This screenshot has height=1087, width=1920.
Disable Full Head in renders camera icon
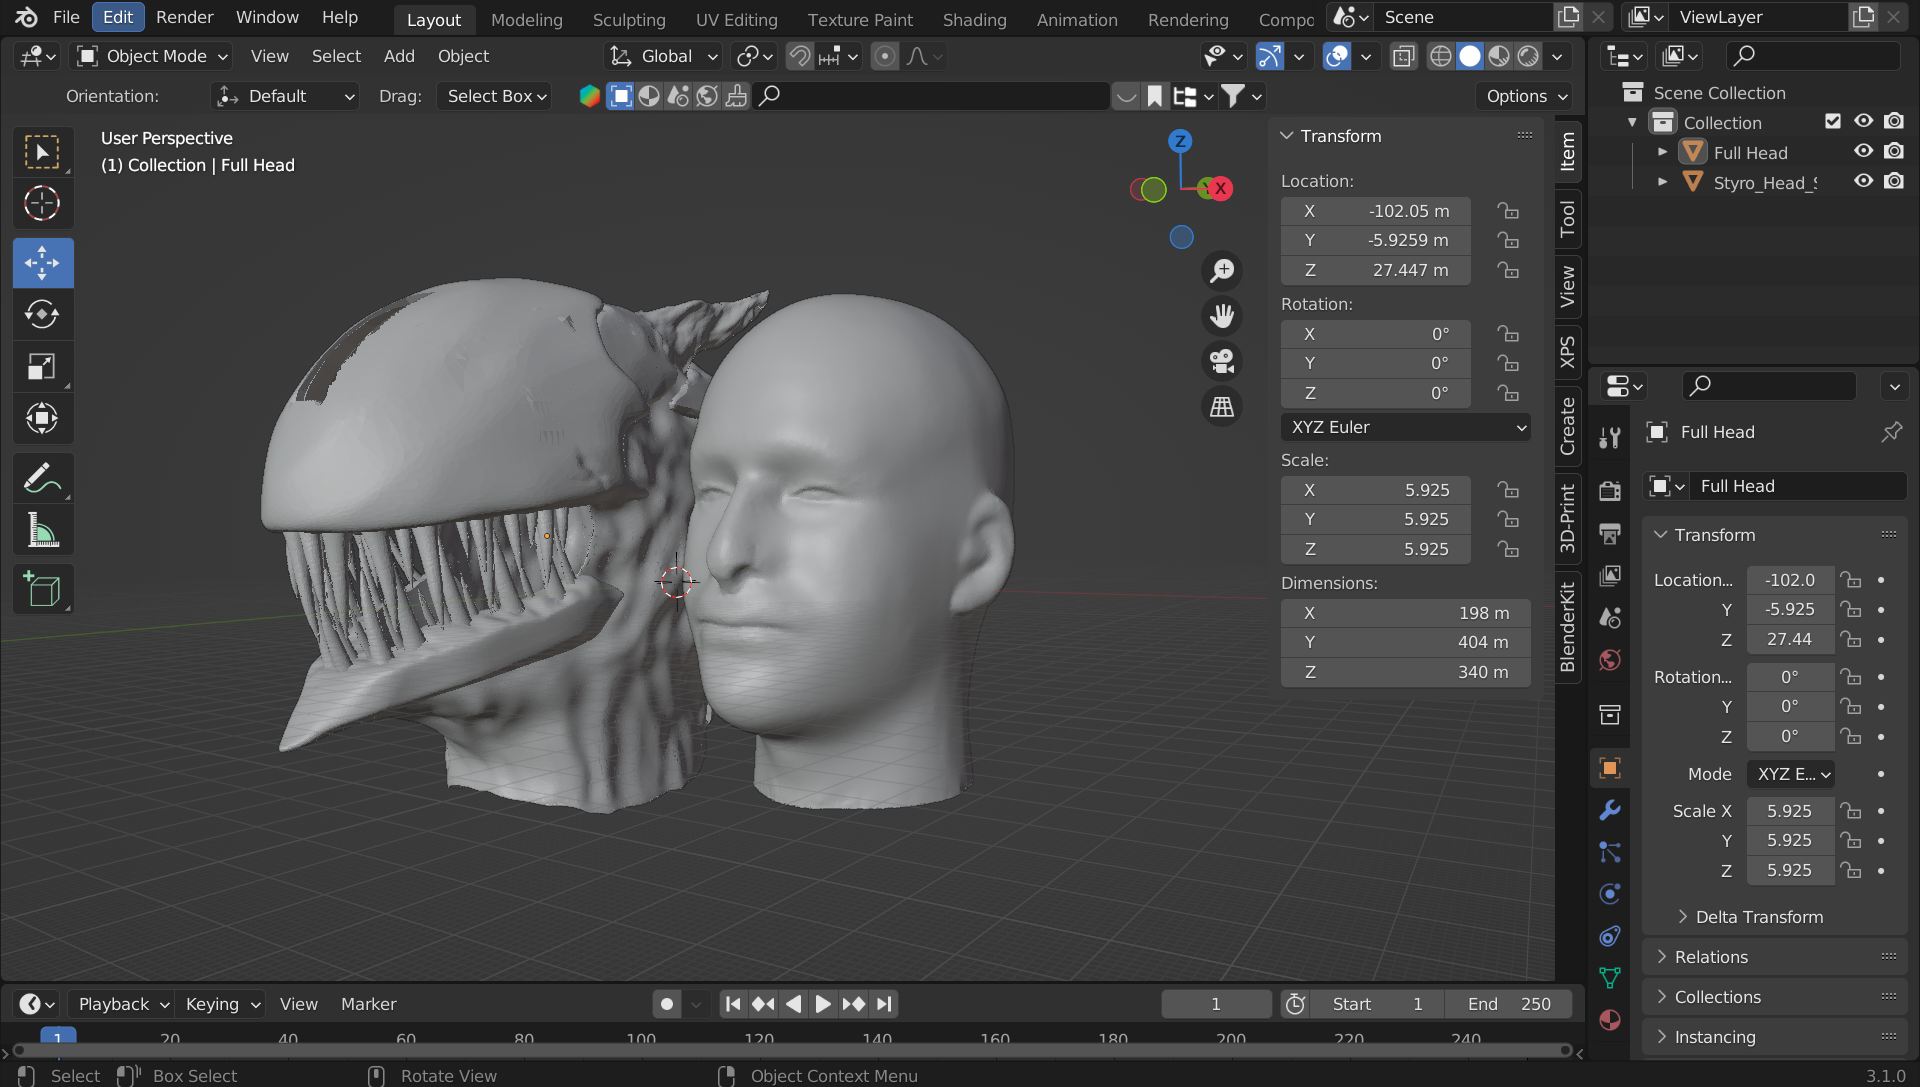(1894, 152)
